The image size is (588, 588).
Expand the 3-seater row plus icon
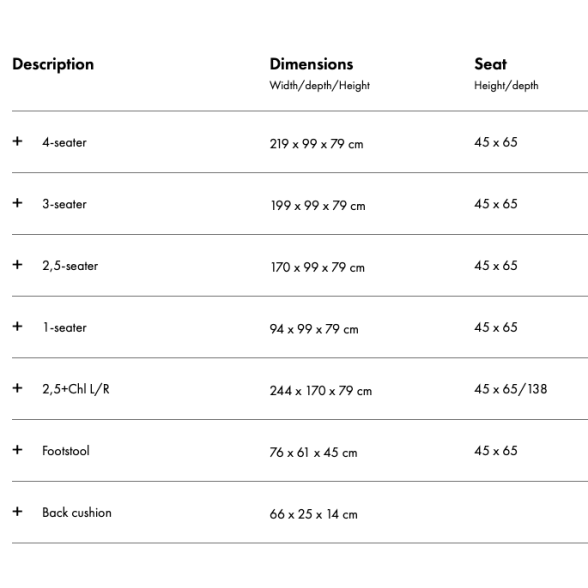coord(17,203)
